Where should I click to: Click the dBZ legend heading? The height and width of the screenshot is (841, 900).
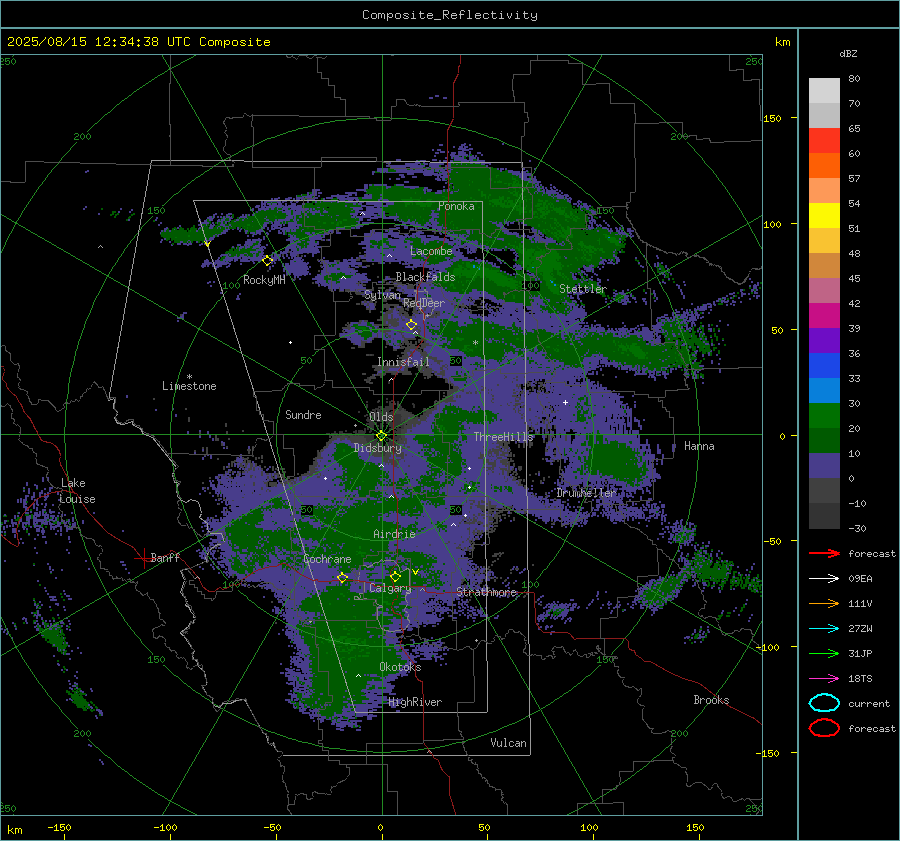[848, 53]
